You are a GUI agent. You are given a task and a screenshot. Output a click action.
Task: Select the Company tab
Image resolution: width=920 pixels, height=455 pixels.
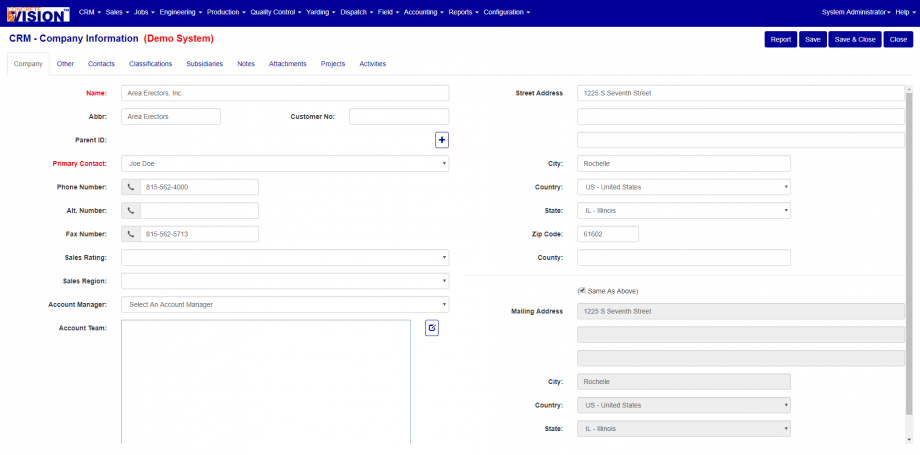28,64
